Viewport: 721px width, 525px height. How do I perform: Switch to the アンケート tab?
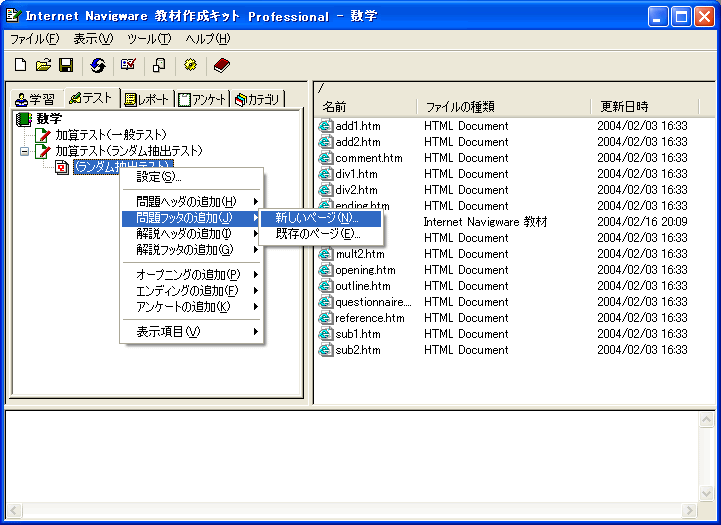point(202,99)
